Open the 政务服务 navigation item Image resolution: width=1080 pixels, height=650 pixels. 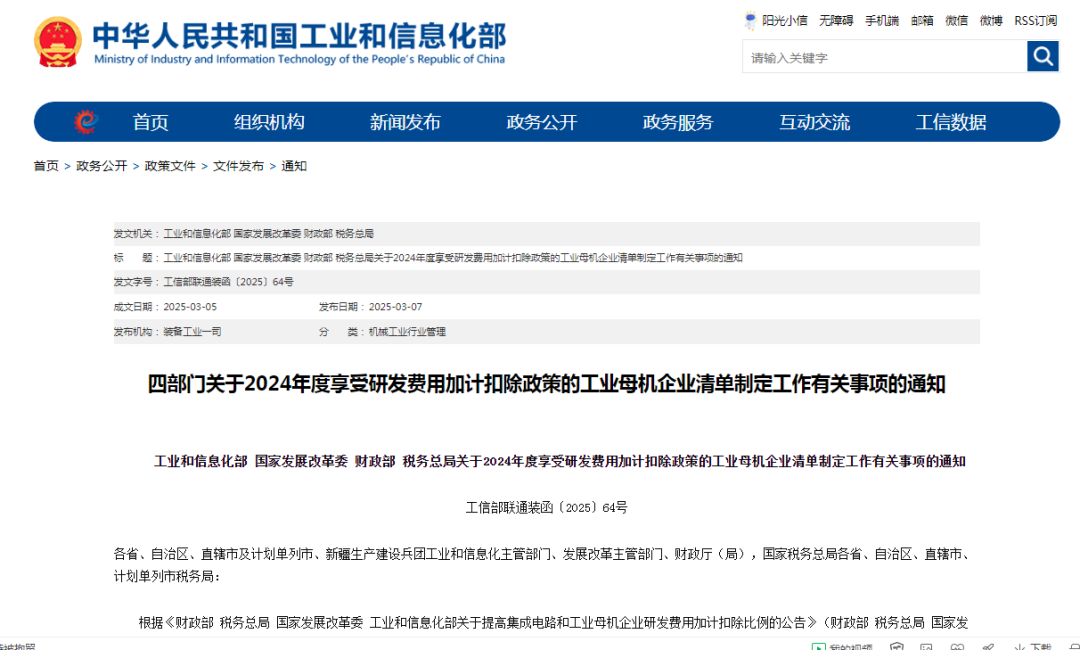678,122
